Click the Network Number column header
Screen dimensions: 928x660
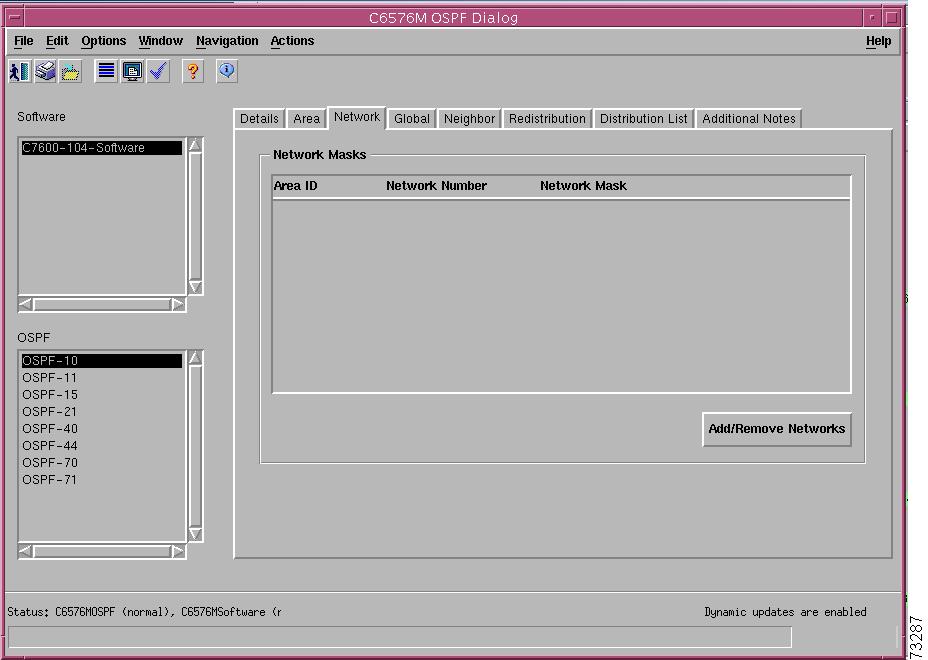tap(436, 186)
